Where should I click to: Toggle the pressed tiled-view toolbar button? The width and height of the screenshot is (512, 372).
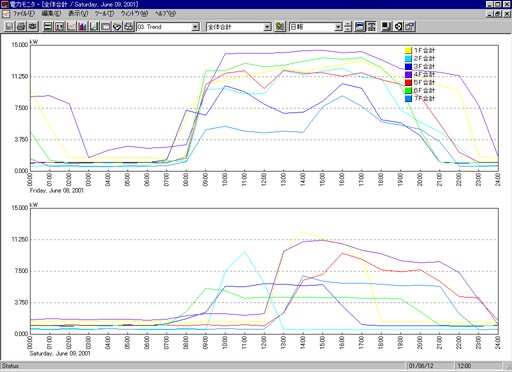pyautogui.click(x=371, y=27)
